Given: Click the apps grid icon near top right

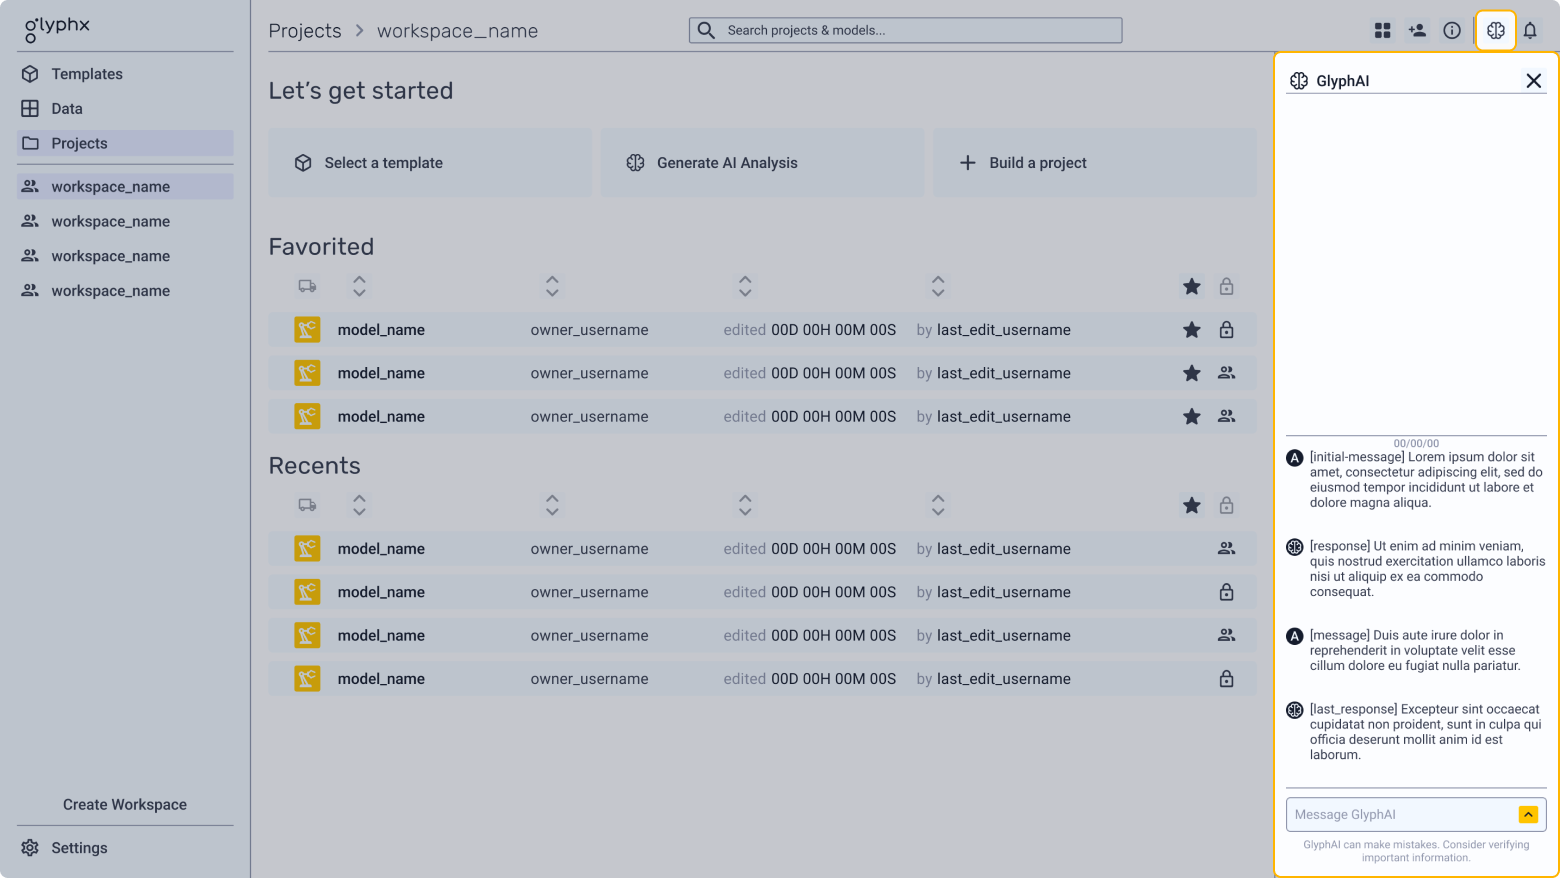Looking at the screenshot, I should (1382, 30).
